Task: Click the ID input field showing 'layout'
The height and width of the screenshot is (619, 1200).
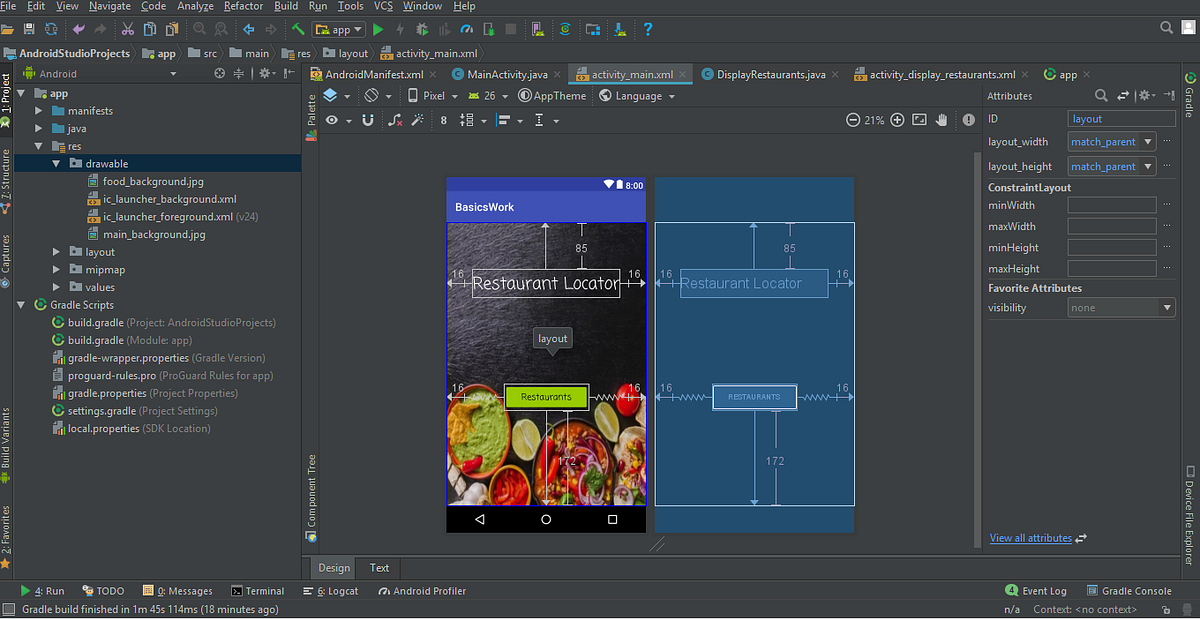Action: [1121, 117]
